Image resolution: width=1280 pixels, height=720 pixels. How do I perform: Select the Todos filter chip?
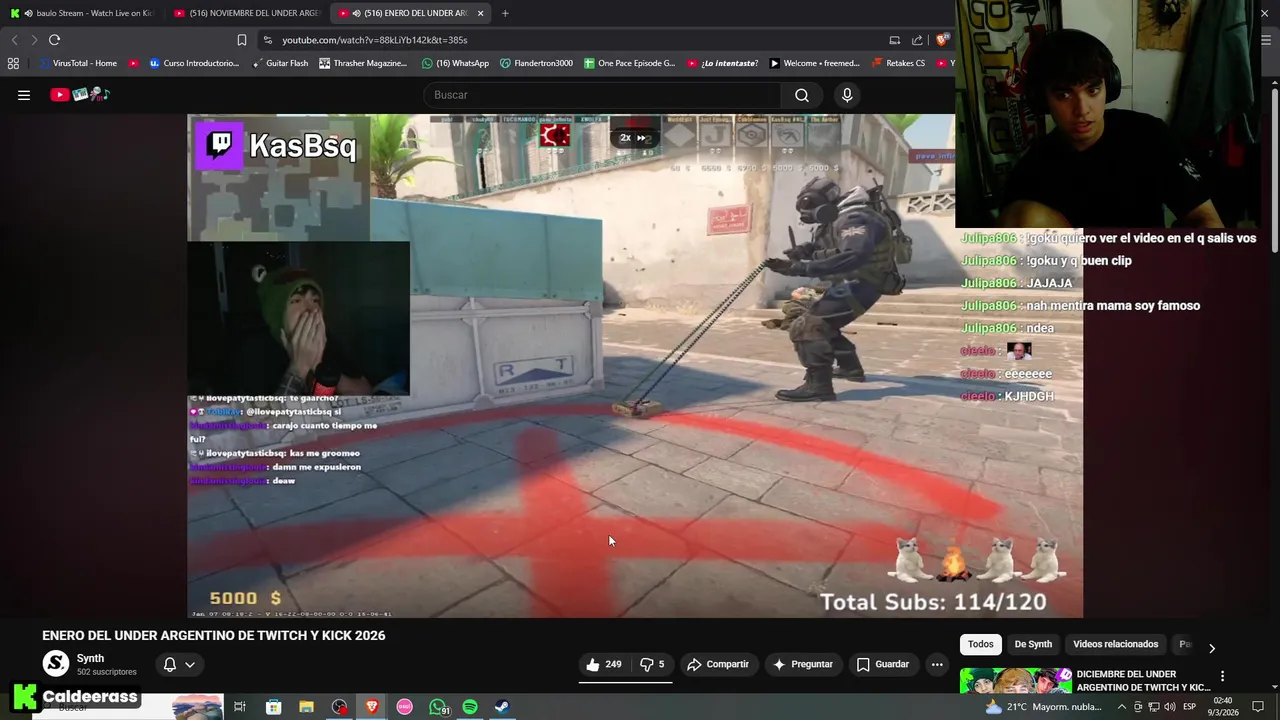tap(981, 645)
